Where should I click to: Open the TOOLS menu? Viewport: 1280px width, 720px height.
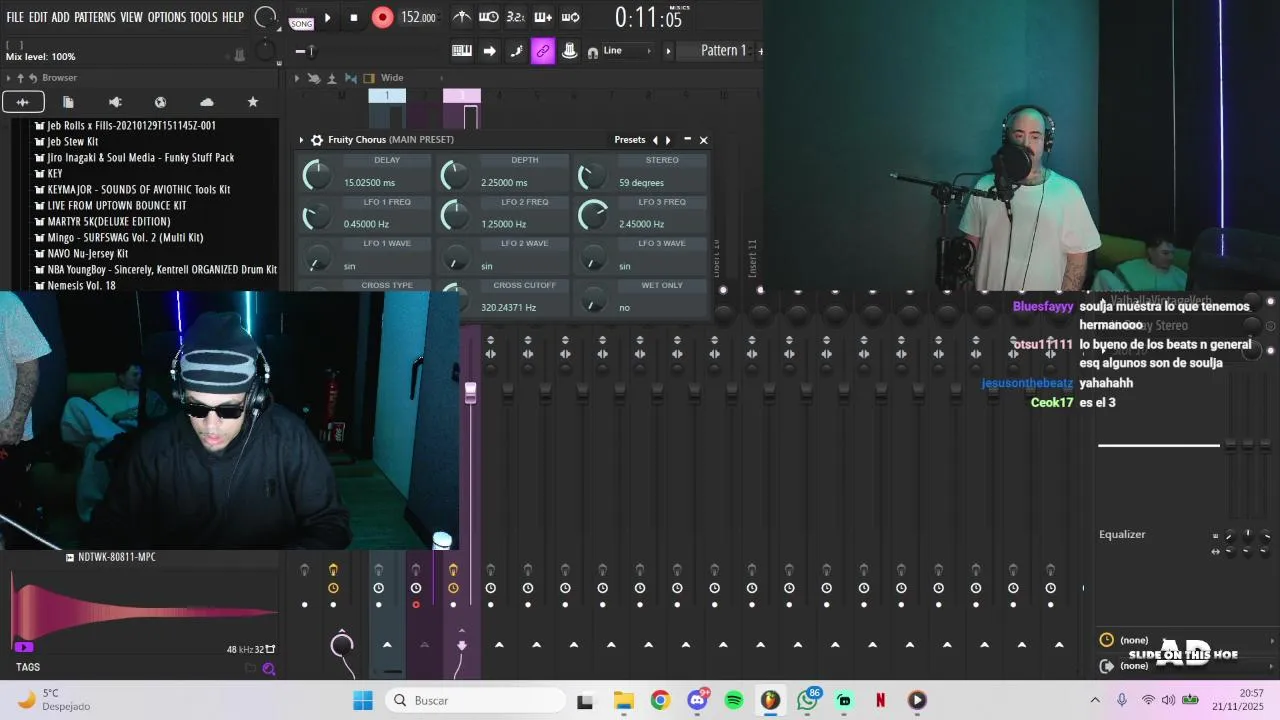coord(204,17)
